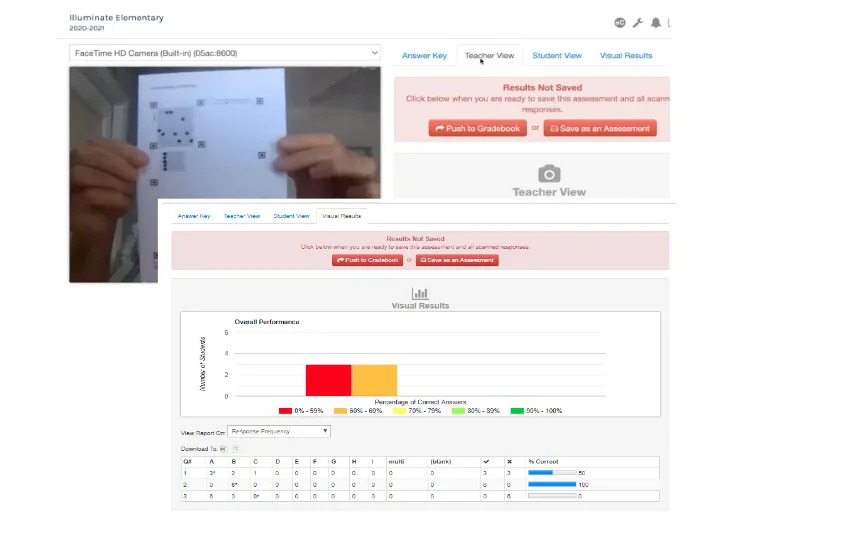Click the large 'Results Not Saved' heading
847x536 pixels.
tap(542, 88)
